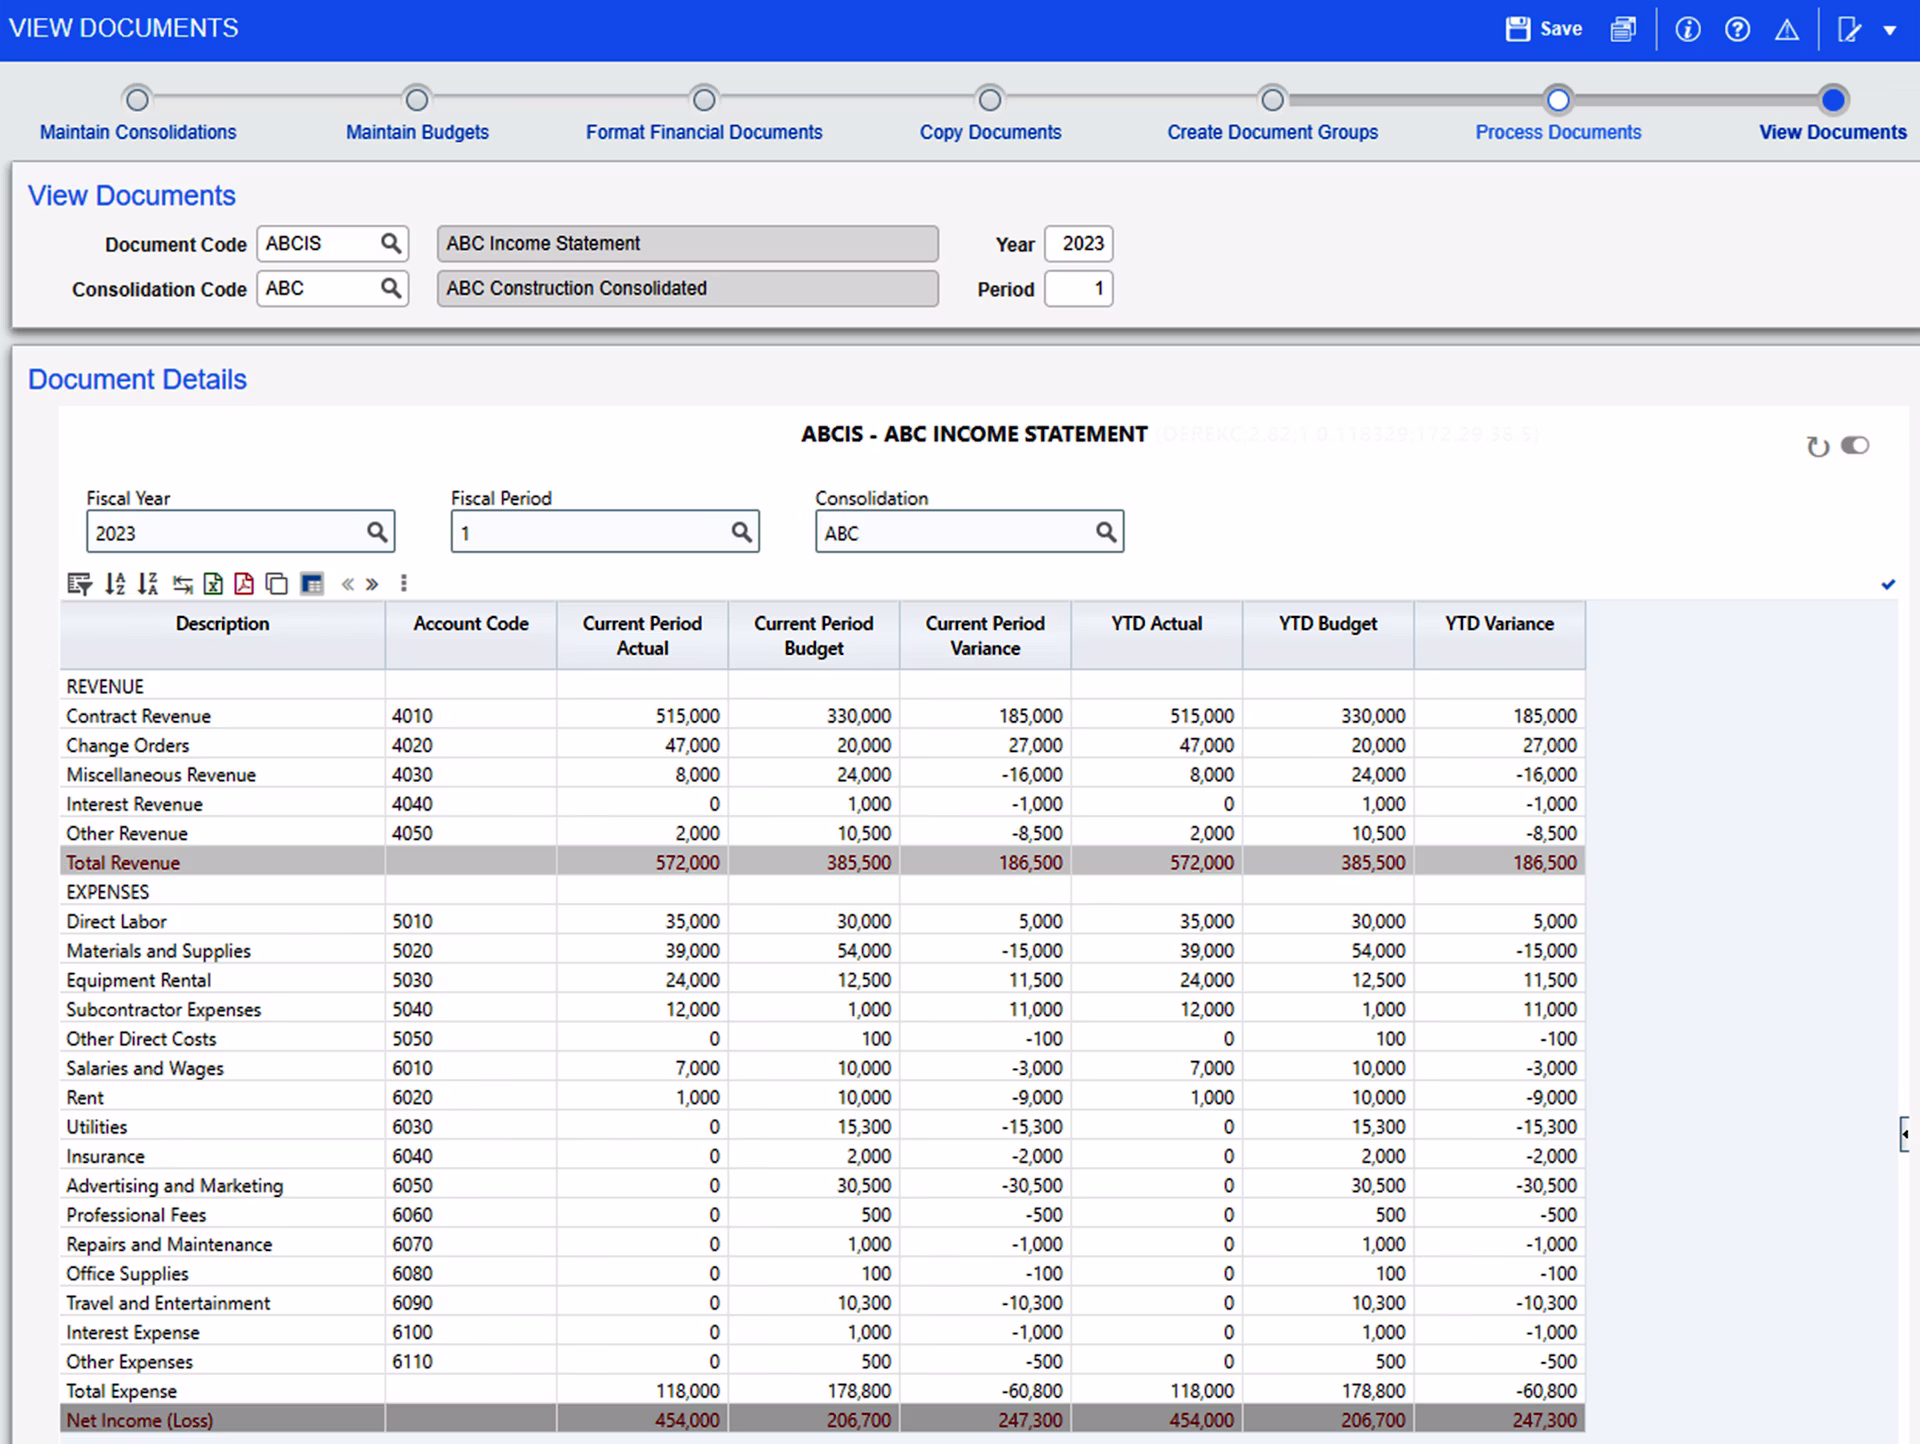Click the refresh icon beside the toggle
The width and height of the screenshot is (1920, 1444).
tap(1817, 447)
